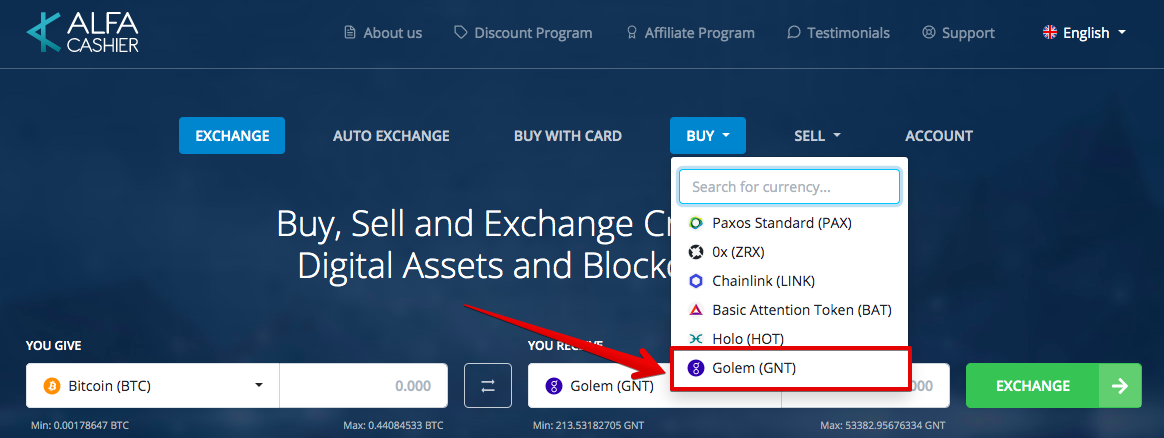
Task: Click the Max: 0.44084533 BTC text
Action: (x=394, y=426)
